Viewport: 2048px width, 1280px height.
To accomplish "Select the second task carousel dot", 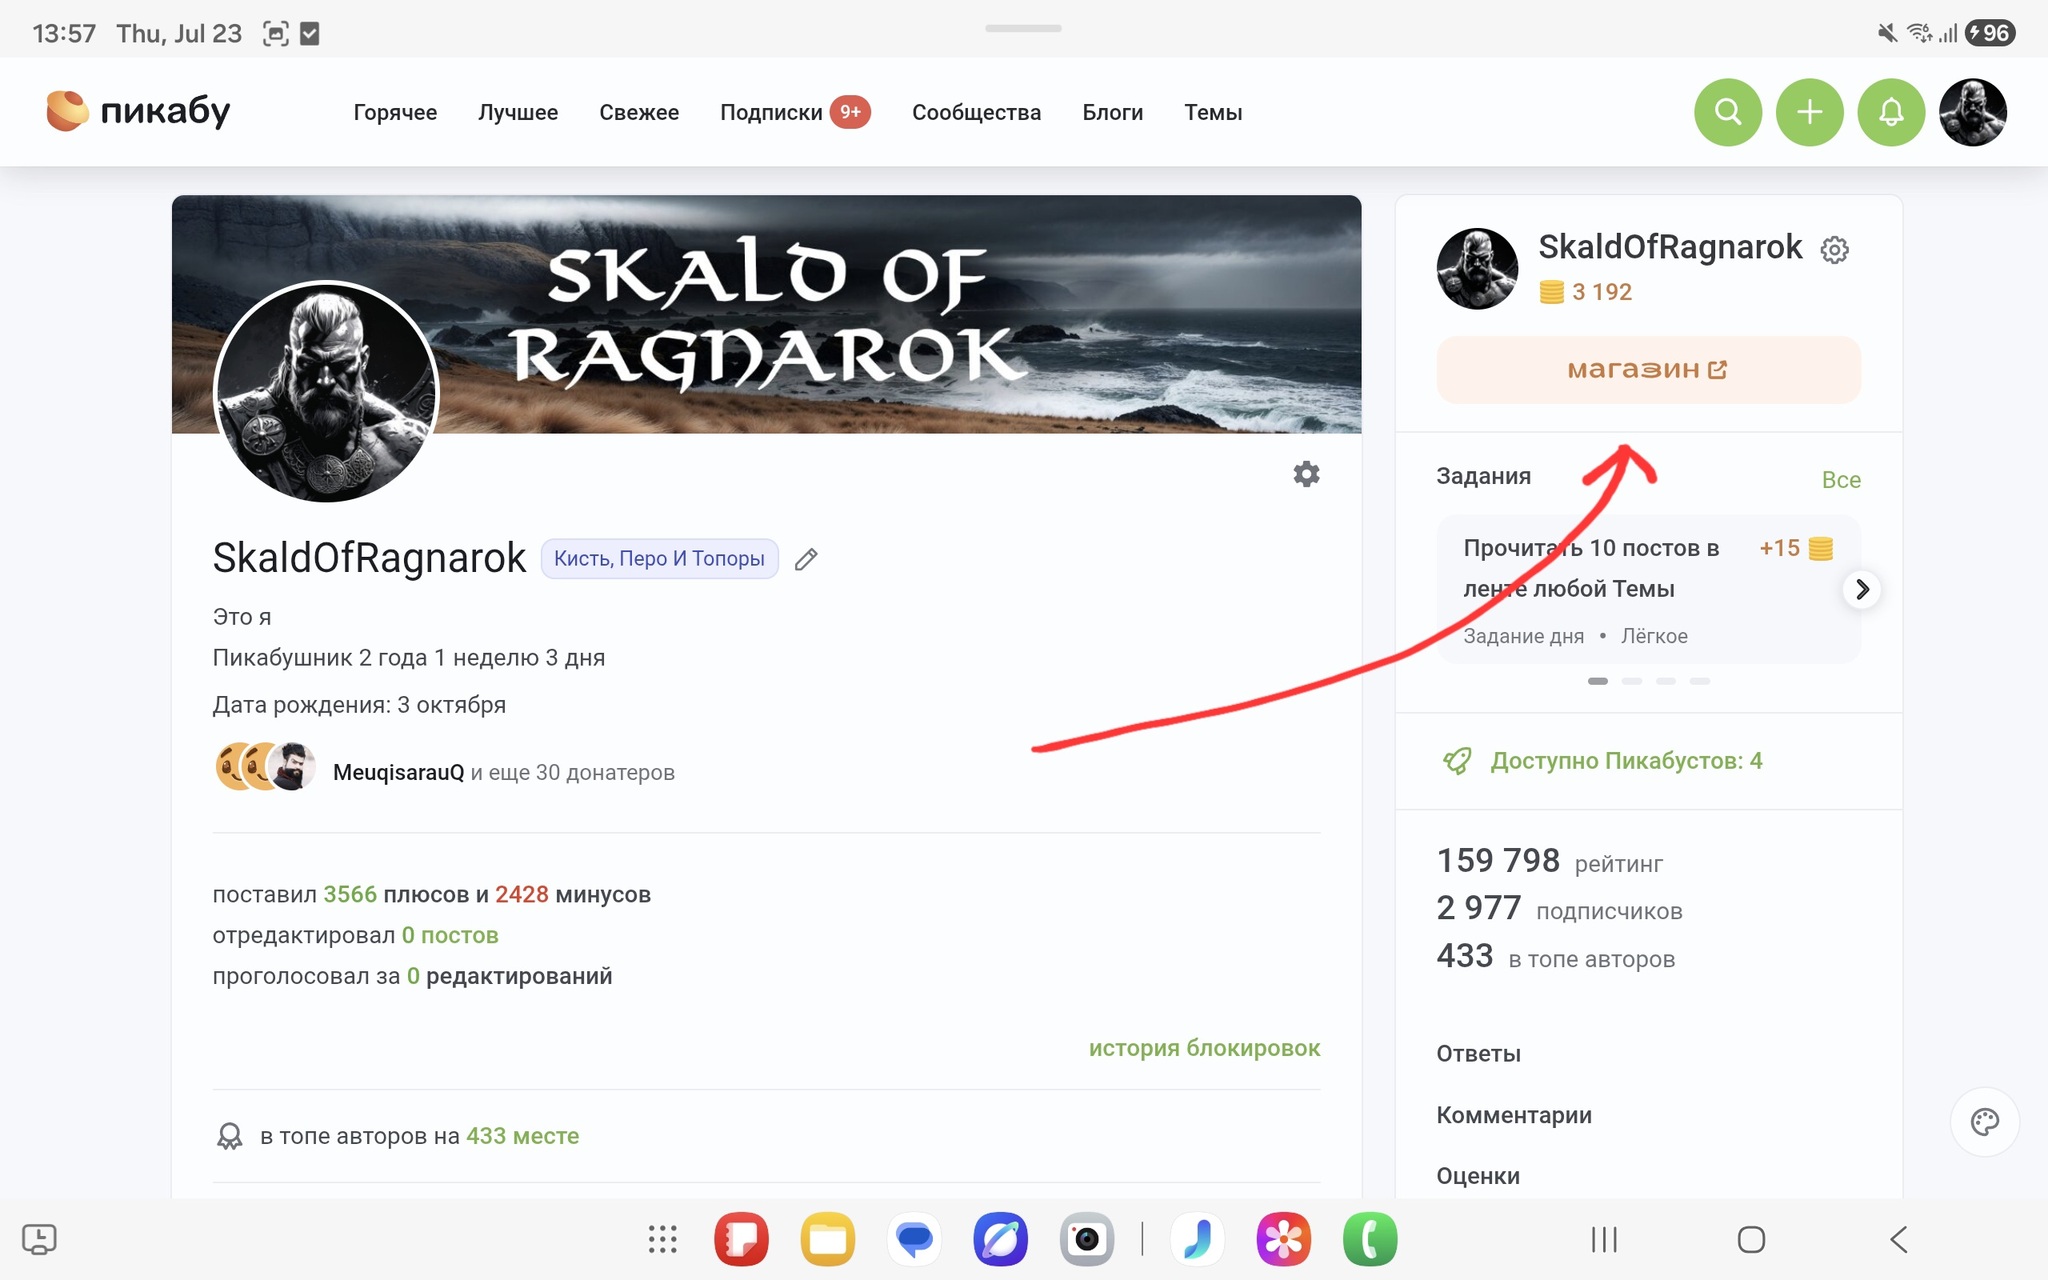I will (1632, 681).
